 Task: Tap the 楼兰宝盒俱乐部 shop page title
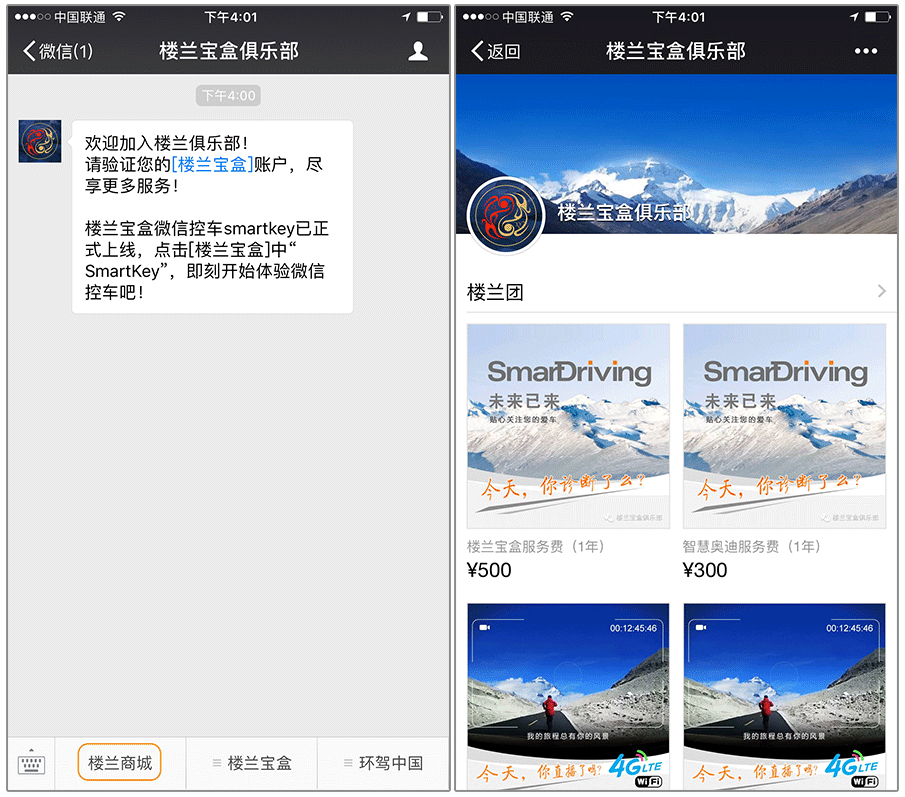(x=676, y=51)
